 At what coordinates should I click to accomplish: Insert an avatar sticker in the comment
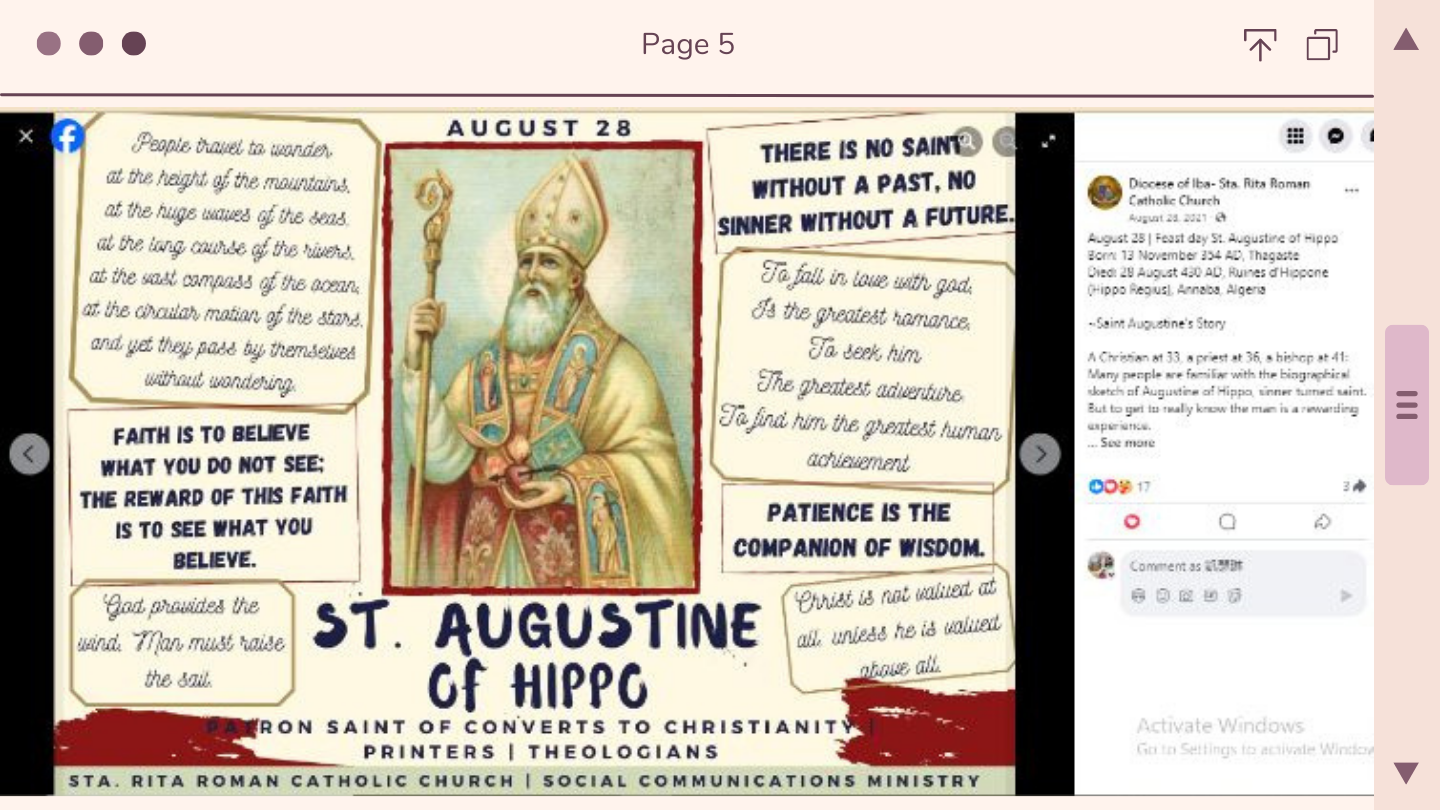1139,596
